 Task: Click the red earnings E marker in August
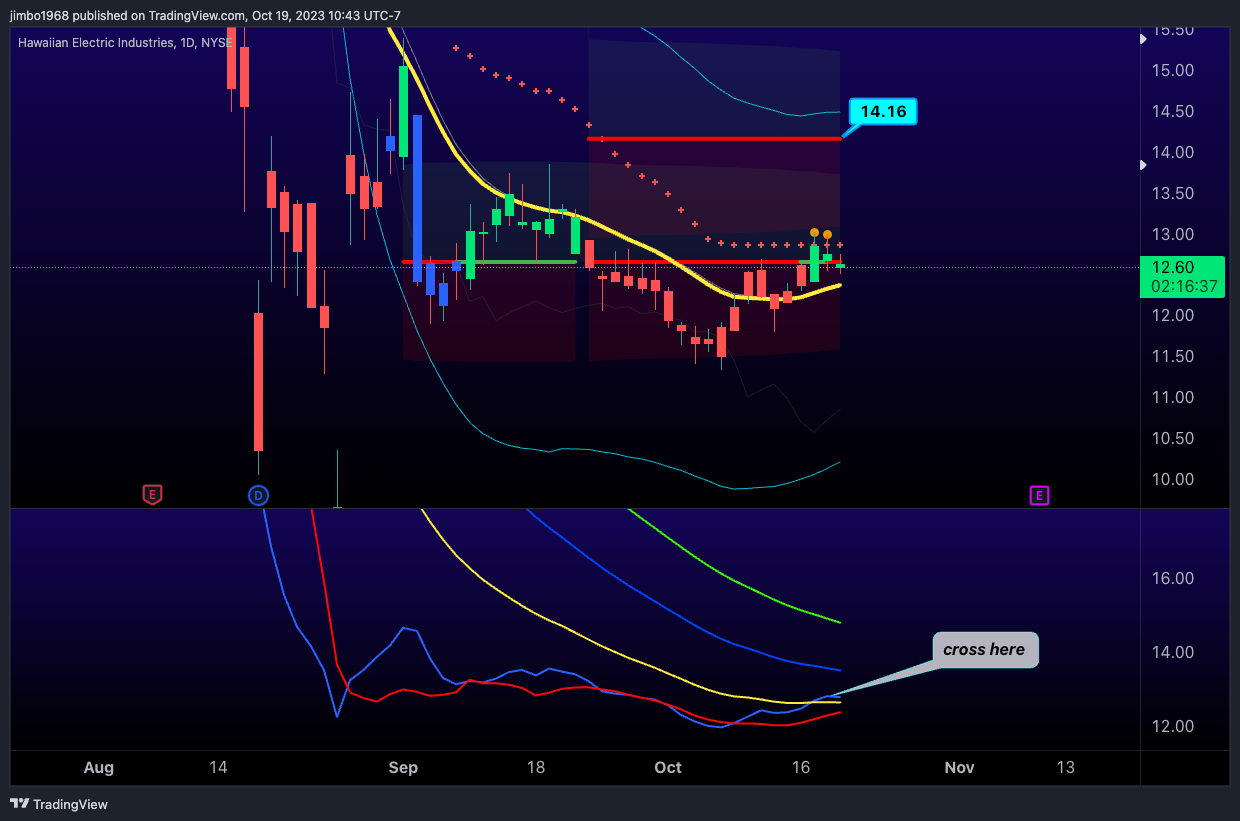point(152,494)
